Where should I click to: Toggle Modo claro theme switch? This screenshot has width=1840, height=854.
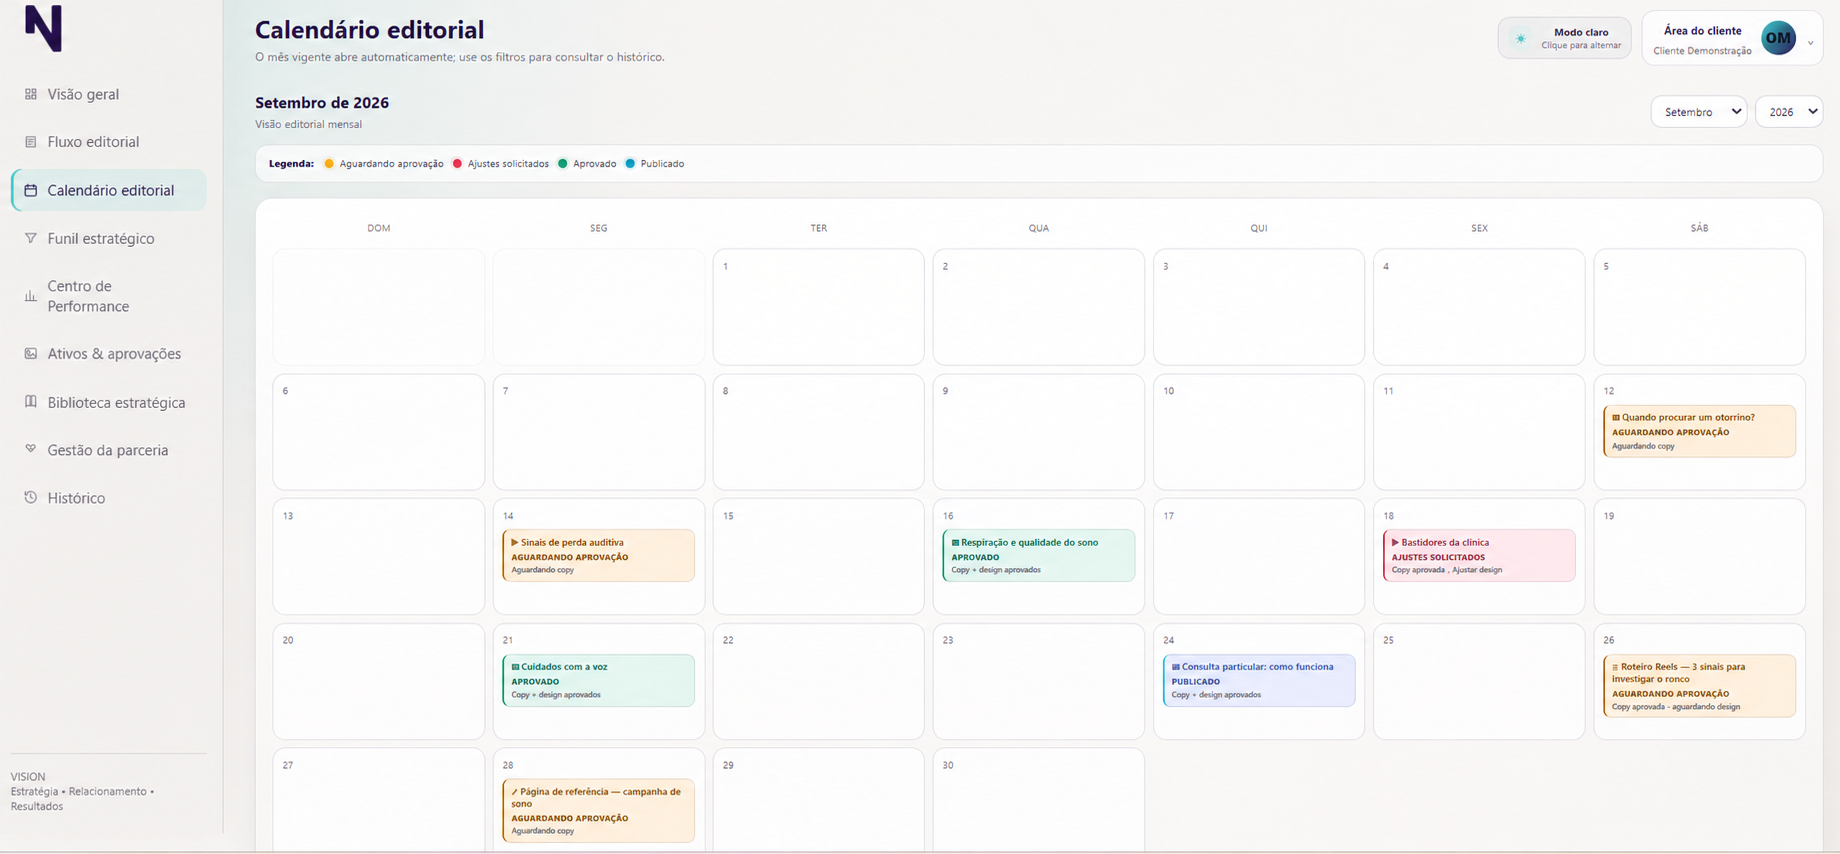(1564, 39)
